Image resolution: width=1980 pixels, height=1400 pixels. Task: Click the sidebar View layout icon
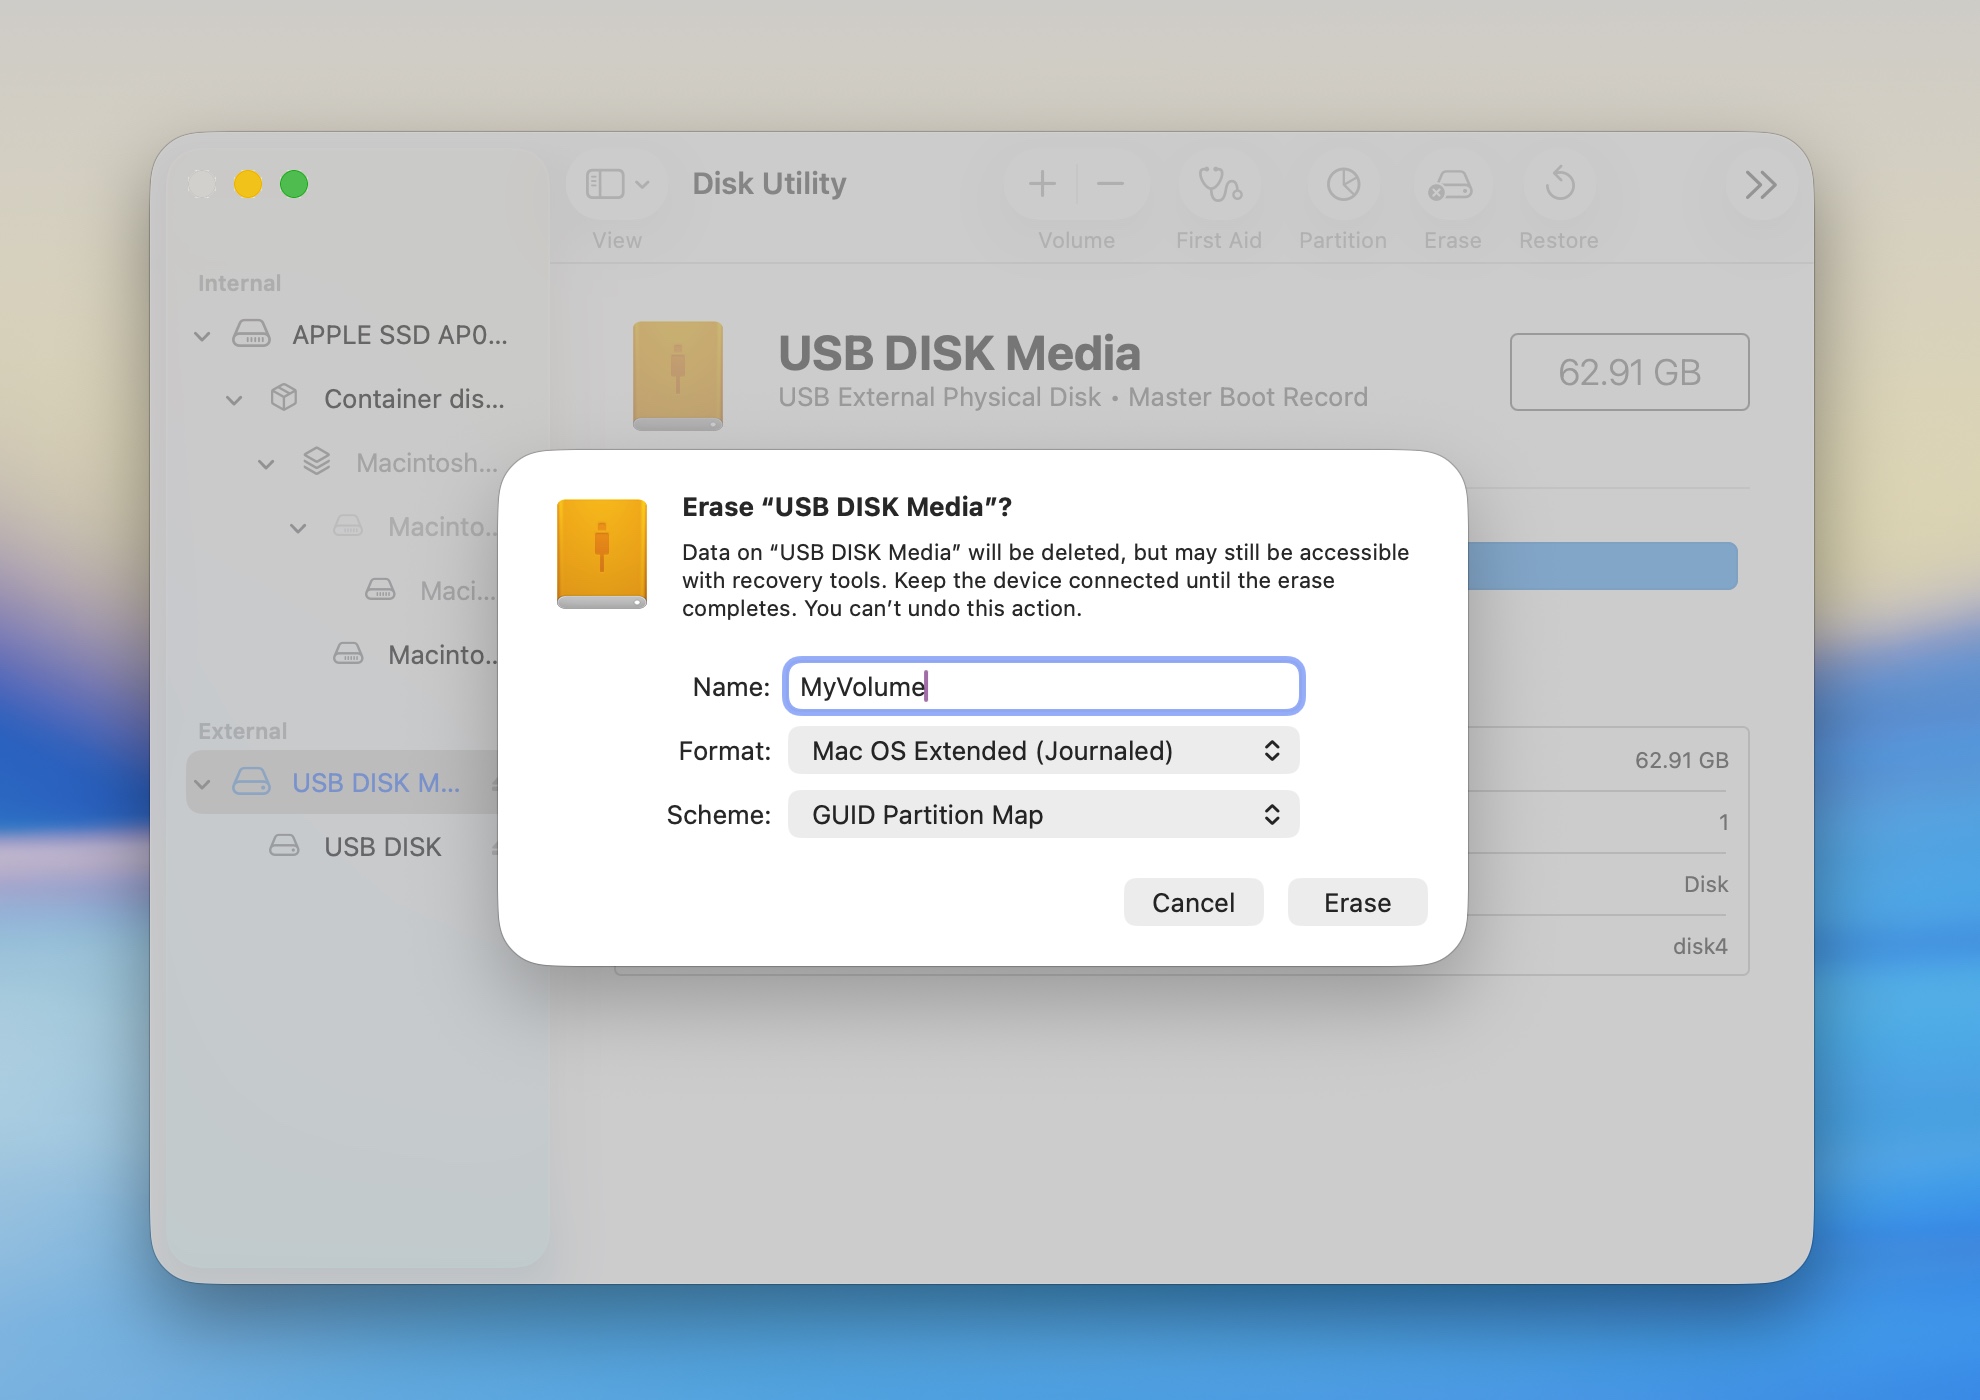pos(606,184)
